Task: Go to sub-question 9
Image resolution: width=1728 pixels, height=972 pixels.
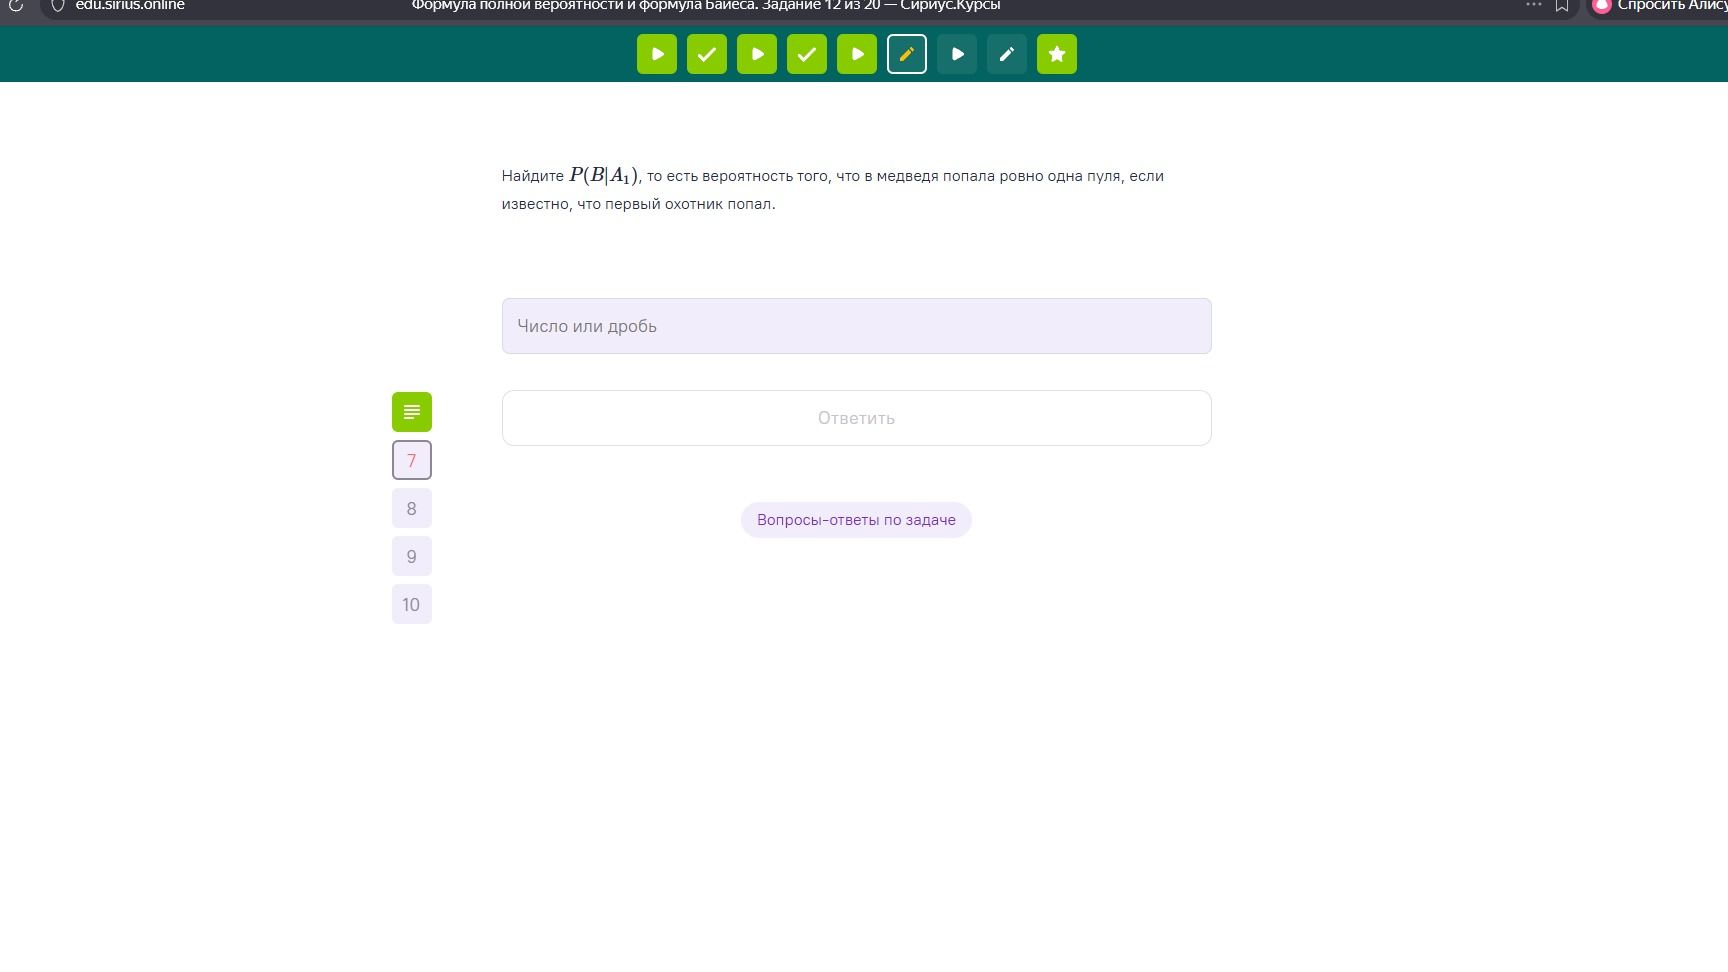Action: click(x=412, y=556)
